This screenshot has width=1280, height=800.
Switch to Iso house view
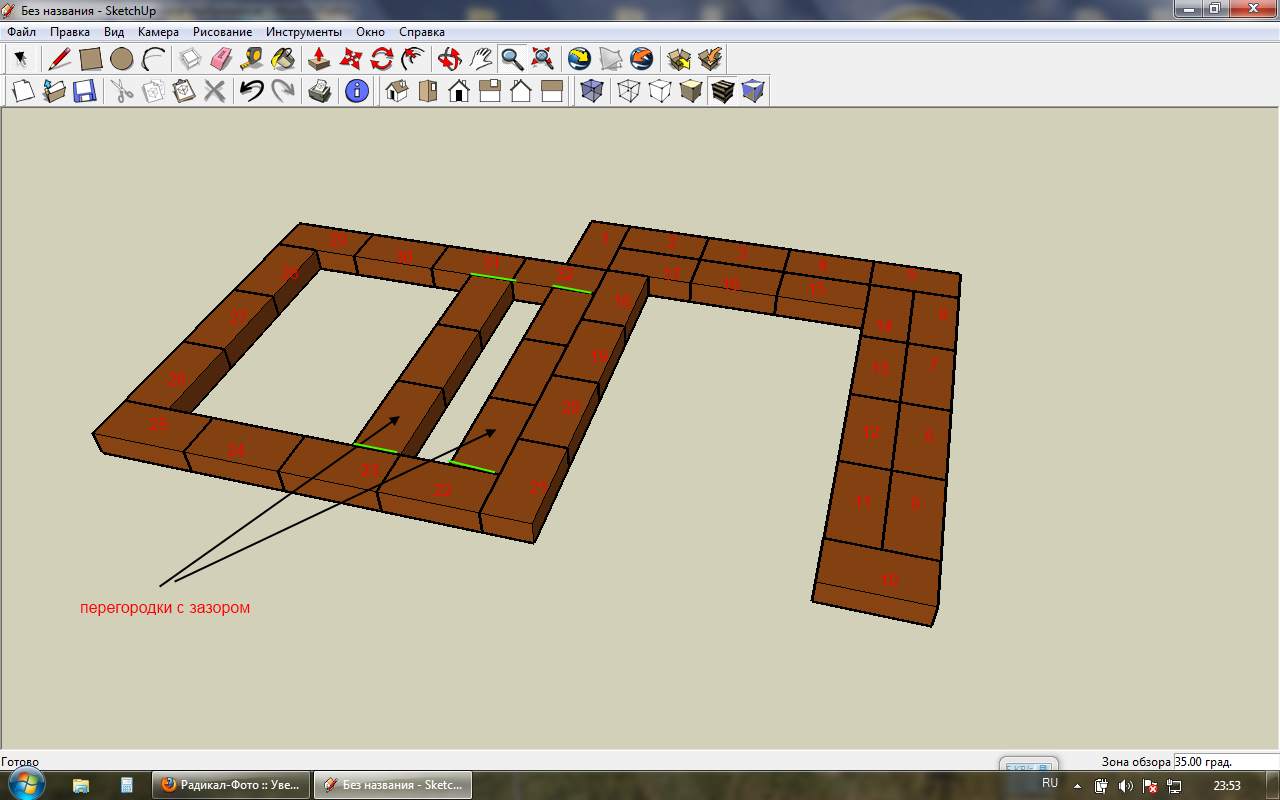(x=397, y=92)
